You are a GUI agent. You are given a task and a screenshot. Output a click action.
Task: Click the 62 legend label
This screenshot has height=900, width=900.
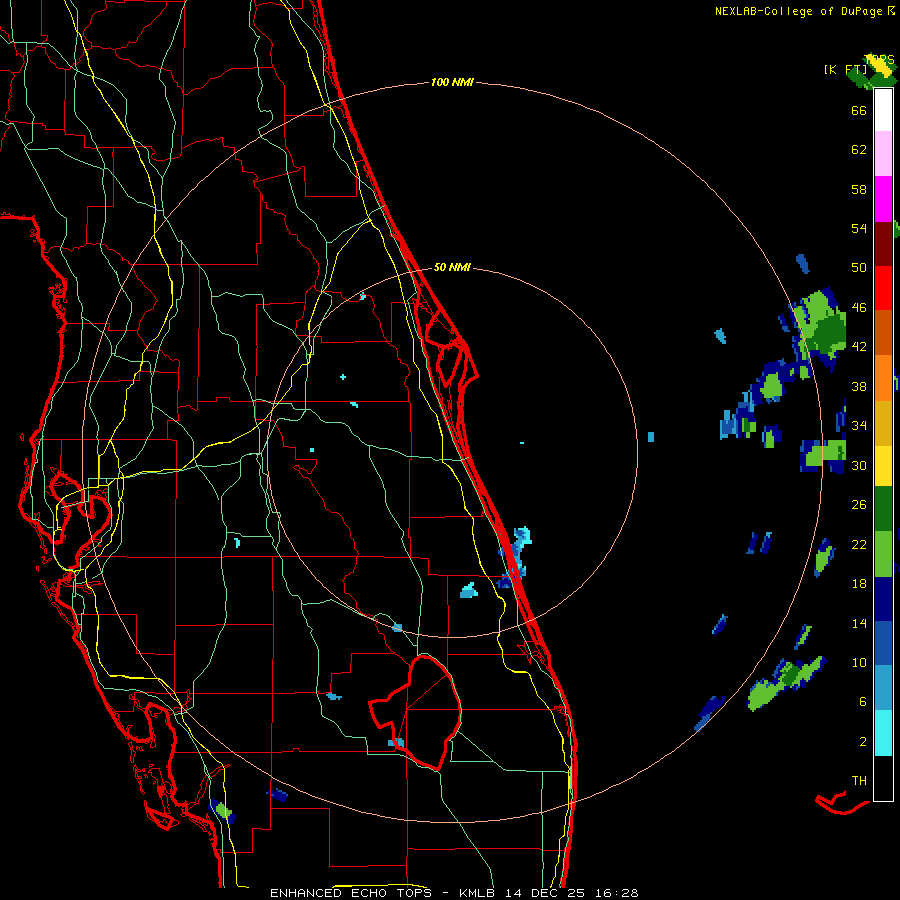coord(859,149)
